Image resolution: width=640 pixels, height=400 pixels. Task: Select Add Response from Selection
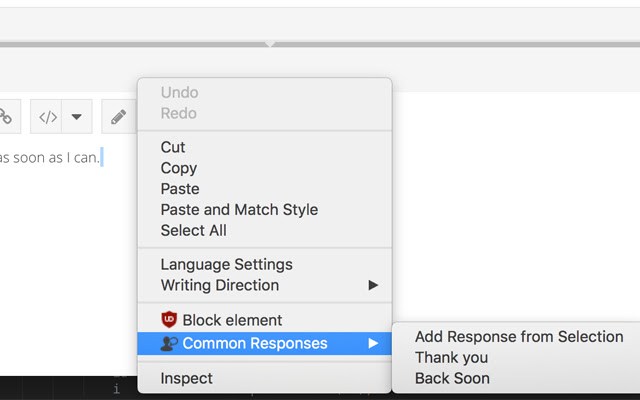coord(519,337)
